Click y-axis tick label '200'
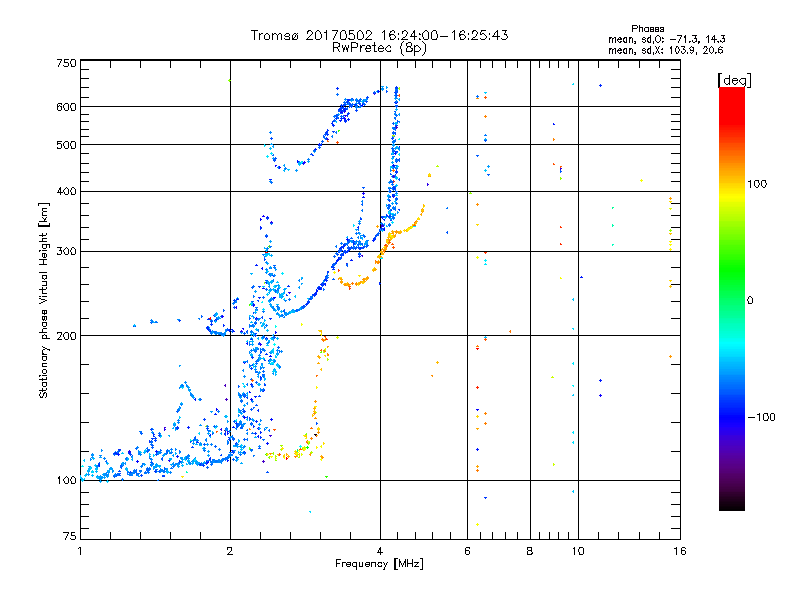Screen dimensions: 800x600 [x=66, y=336]
